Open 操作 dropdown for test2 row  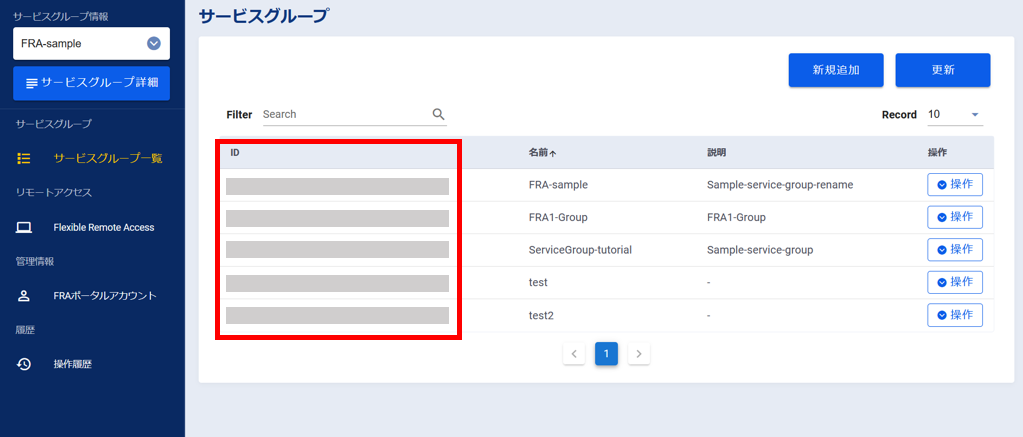[x=954, y=315]
